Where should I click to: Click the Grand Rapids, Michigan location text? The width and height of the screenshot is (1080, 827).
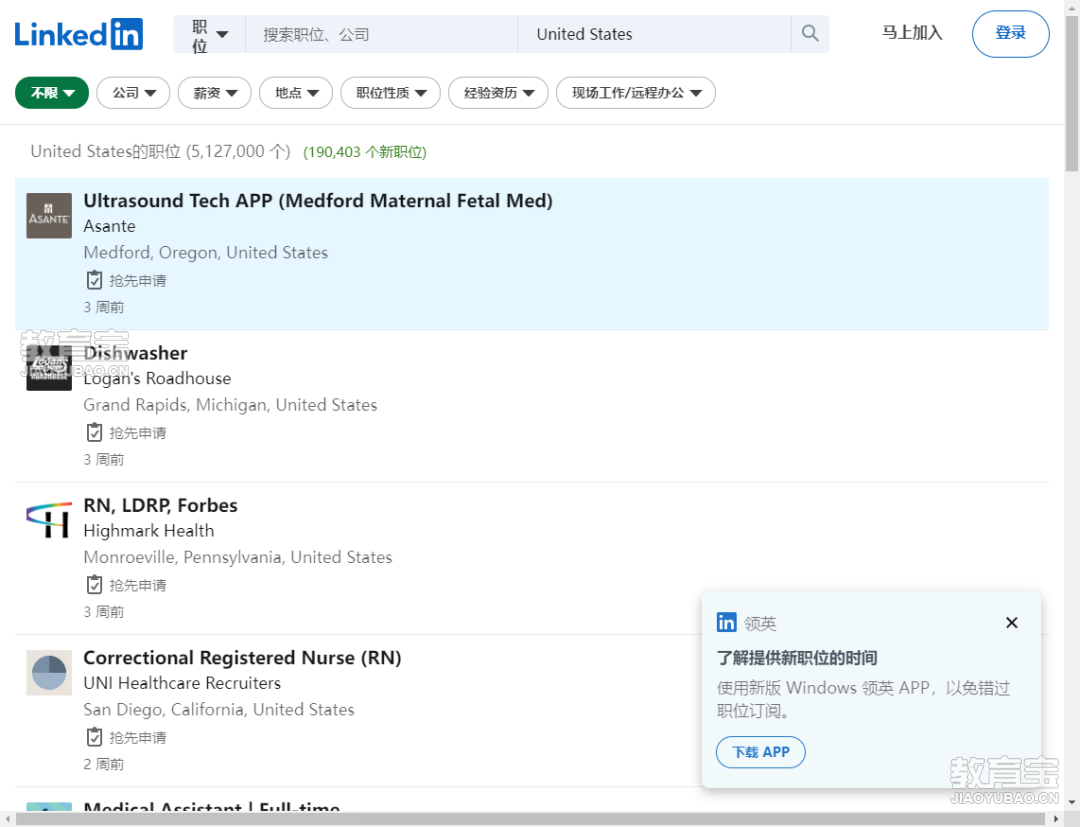230,405
